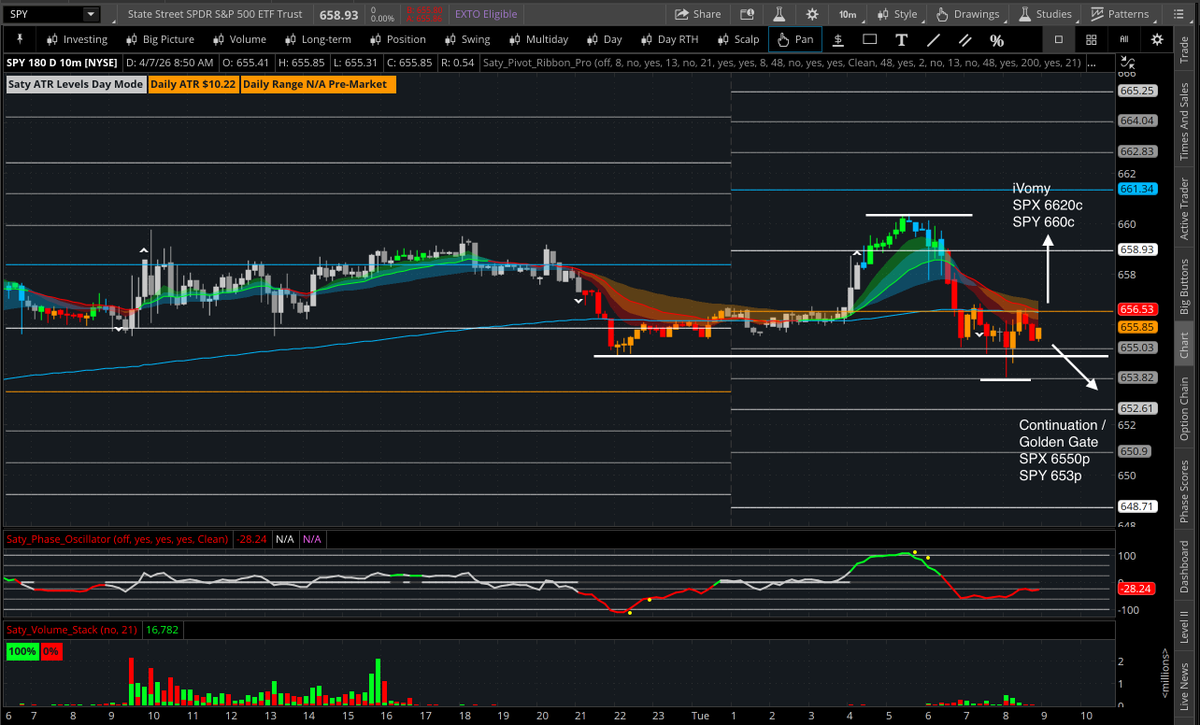Screen dimensions: 1200x725
Task: Share the chart via Share button
Action: pyautogui.click(x=698, y=14)
